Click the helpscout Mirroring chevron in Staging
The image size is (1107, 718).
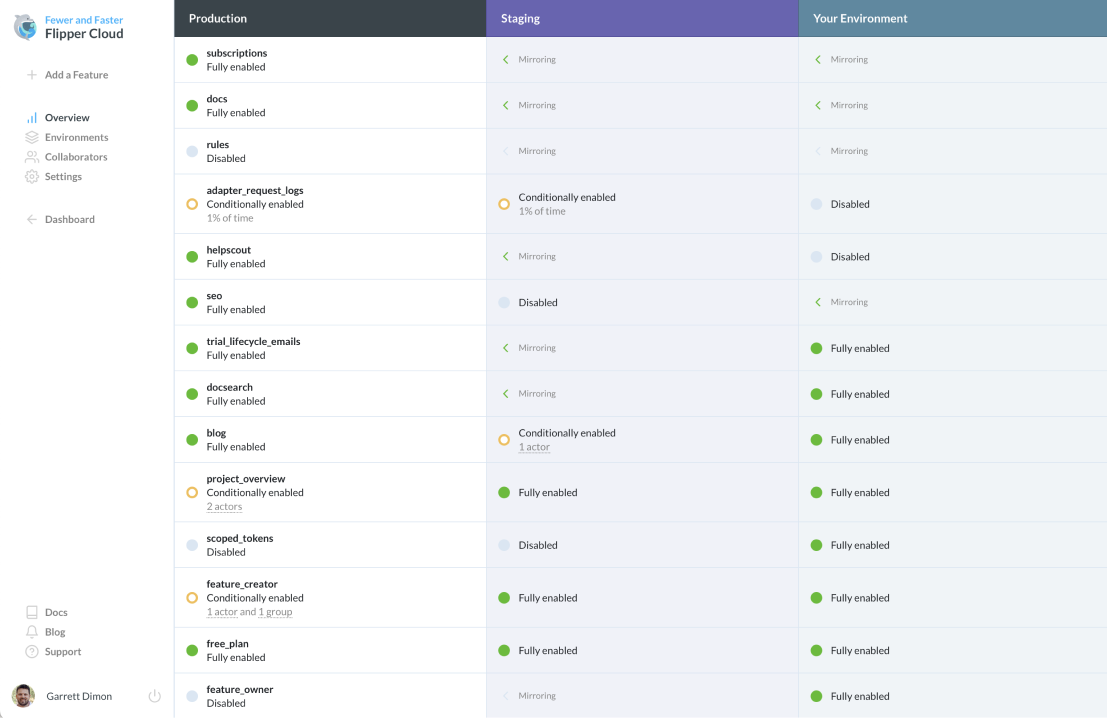pos(502,256)
